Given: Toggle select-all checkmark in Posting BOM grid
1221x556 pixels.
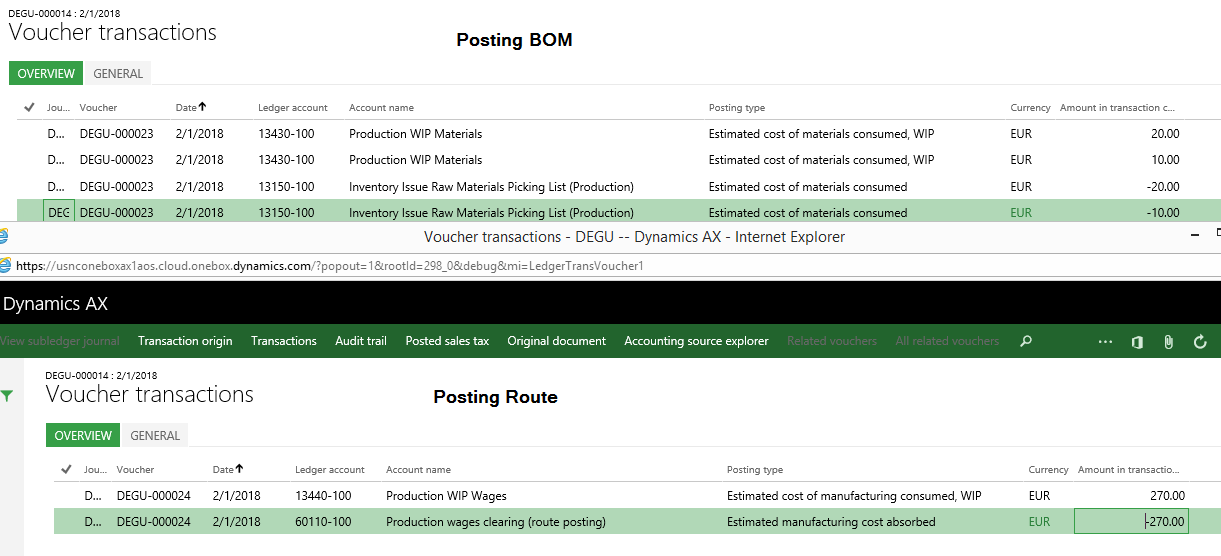Looking at the screenshot, I should click(x=29, y=107).
